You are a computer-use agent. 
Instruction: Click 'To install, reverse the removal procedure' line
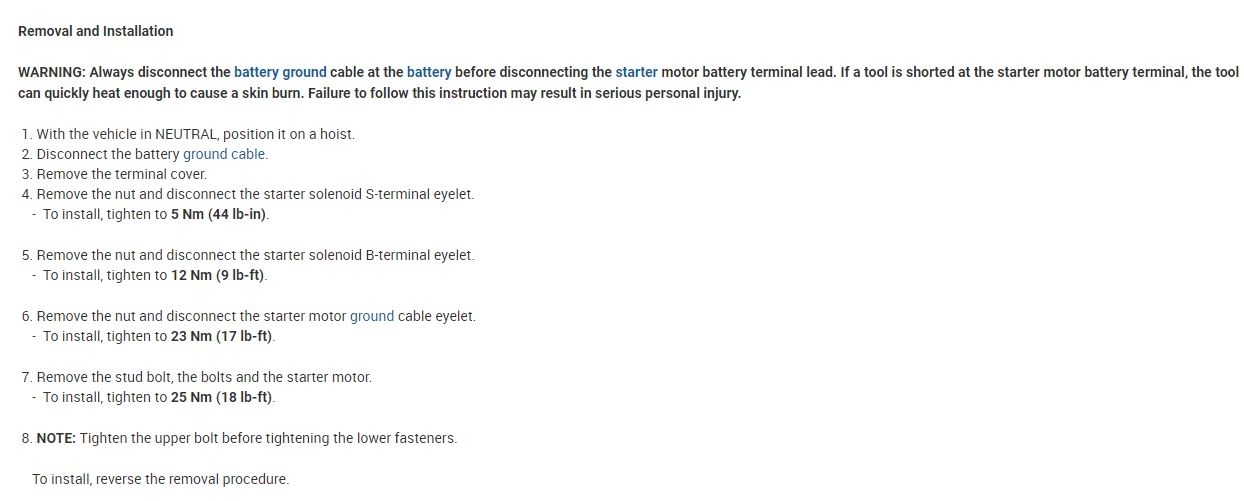[x=160, y=479]
